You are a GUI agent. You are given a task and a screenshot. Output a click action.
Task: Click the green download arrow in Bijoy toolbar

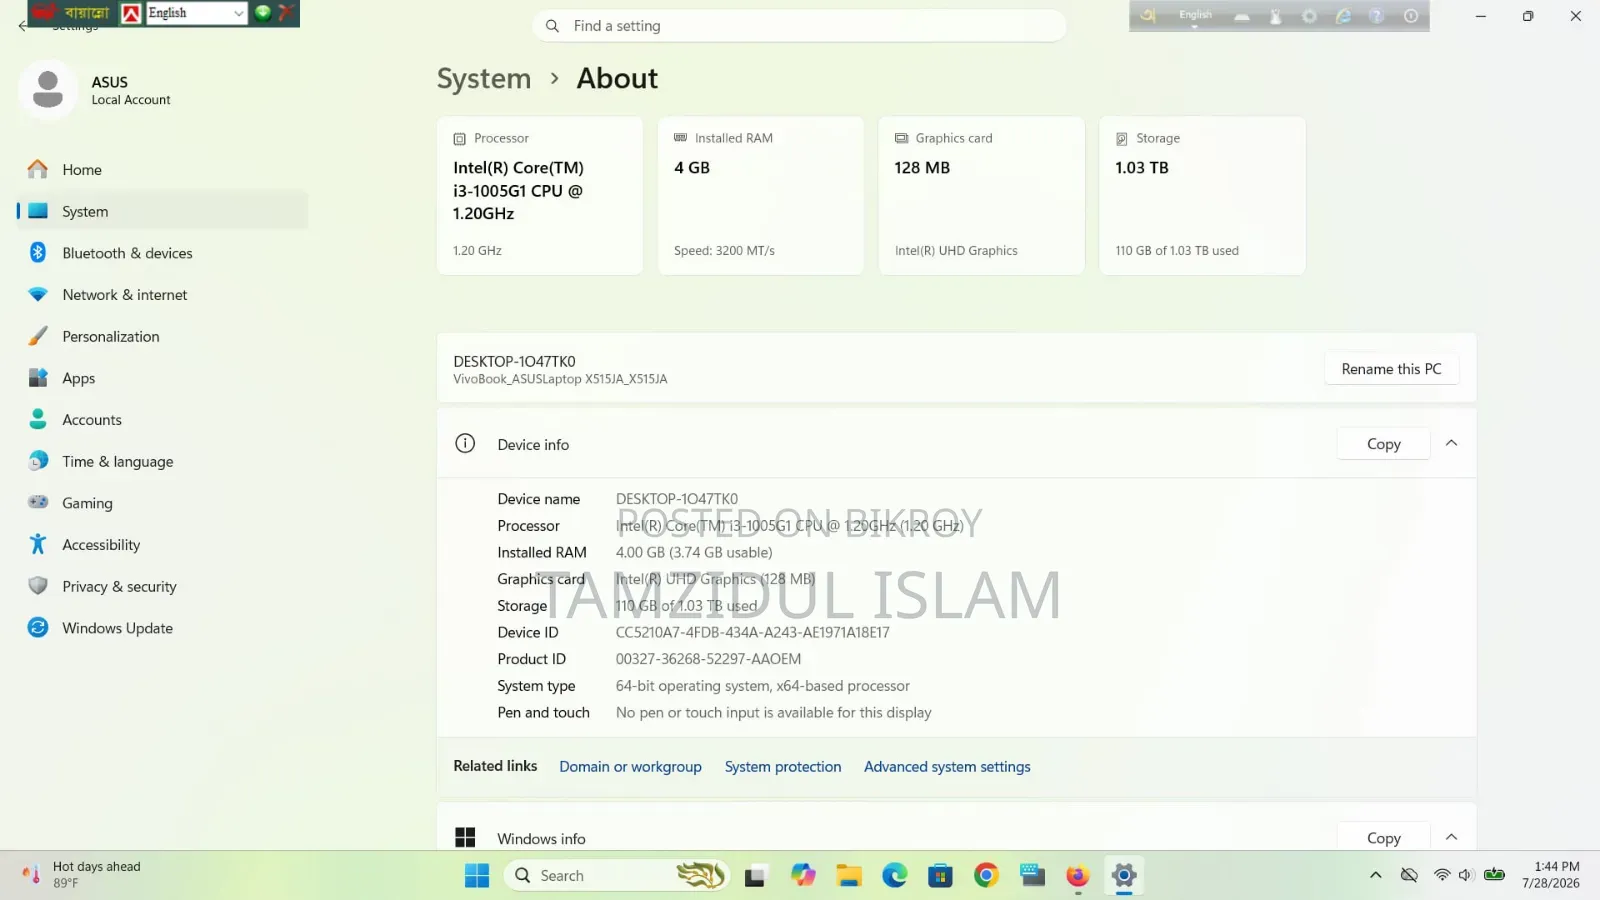tap(263, 13)
